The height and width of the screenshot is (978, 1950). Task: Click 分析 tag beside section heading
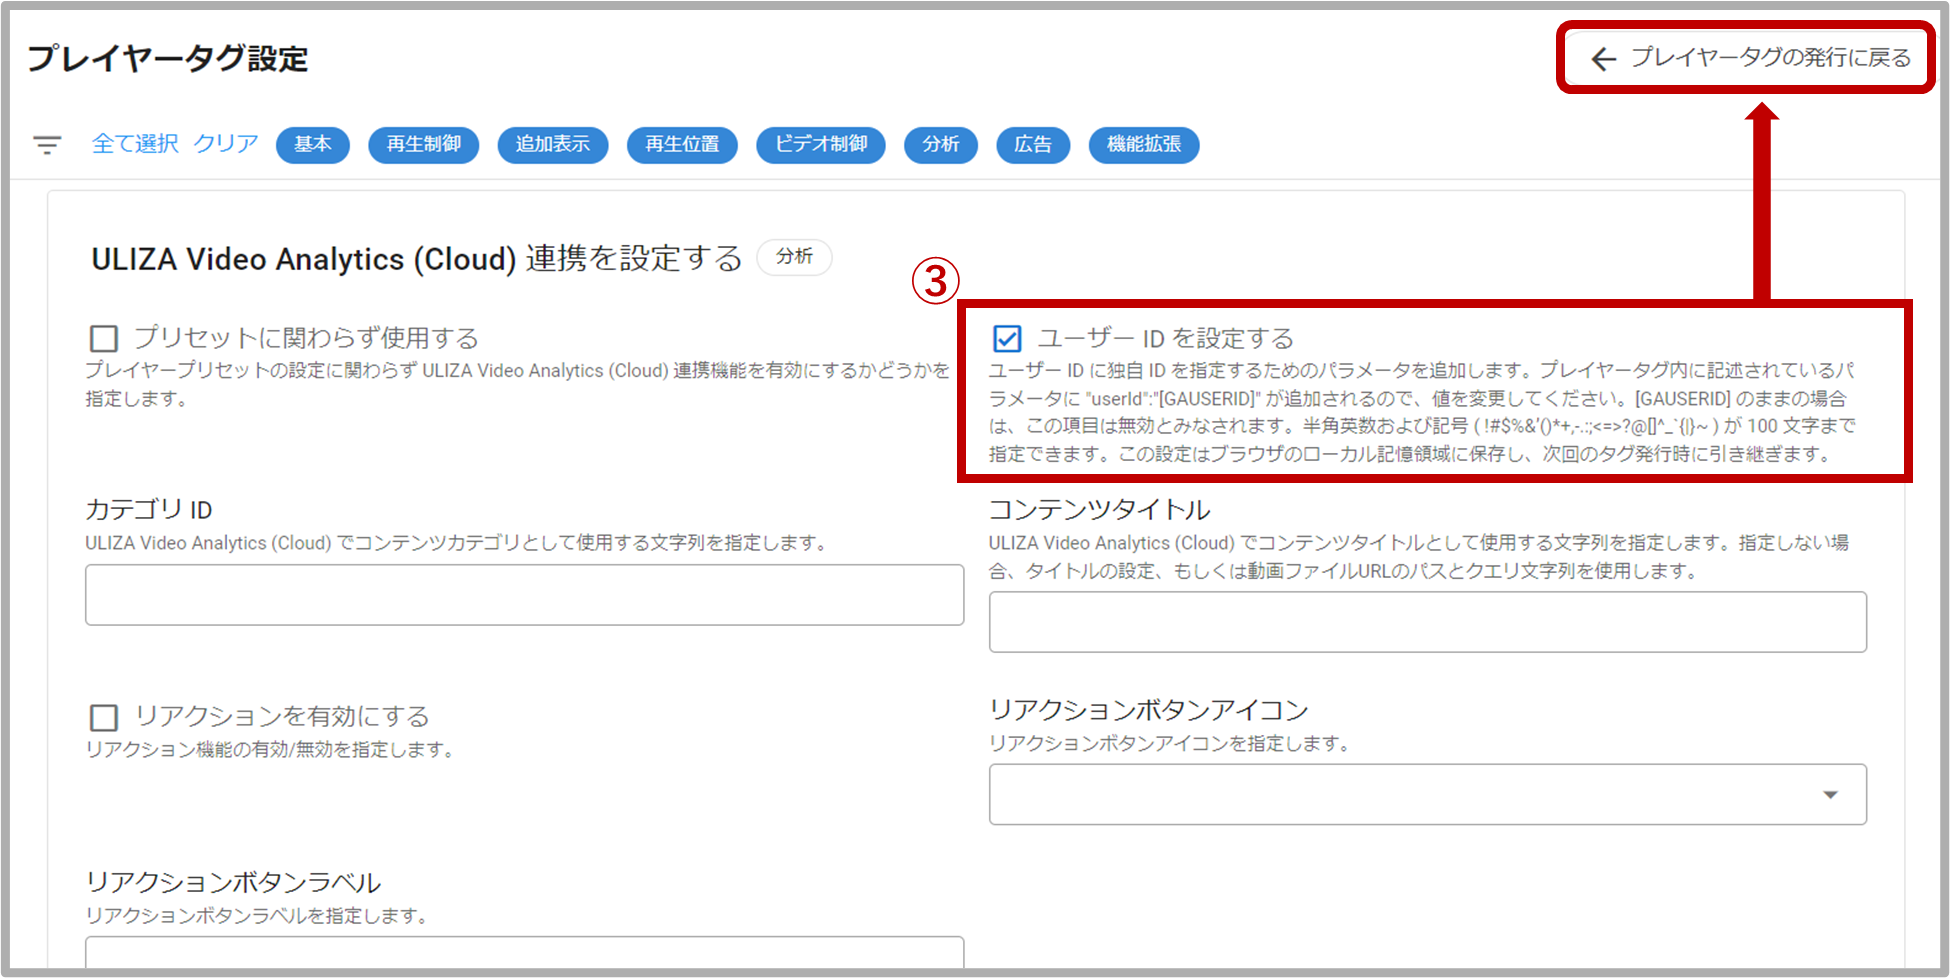(795, 257)
